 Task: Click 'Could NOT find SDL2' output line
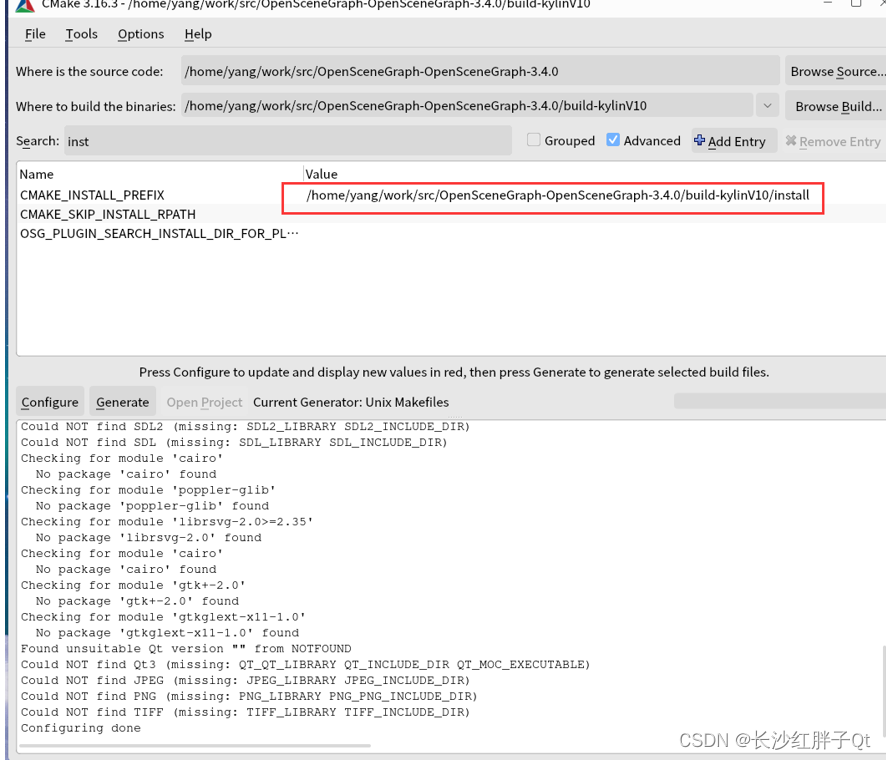[x=245, y=427]
